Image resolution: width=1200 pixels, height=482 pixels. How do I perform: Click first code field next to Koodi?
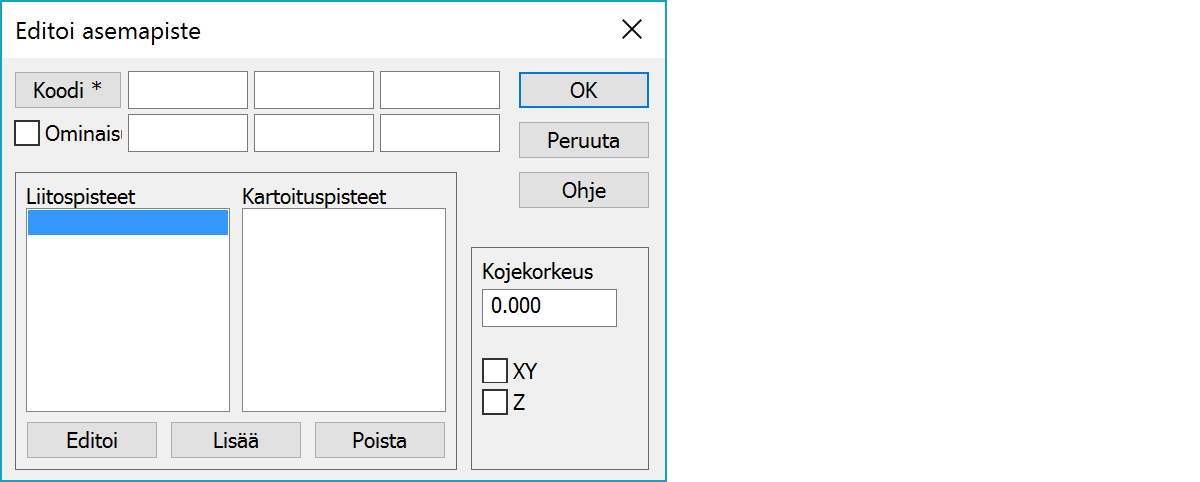coord(188,90)
